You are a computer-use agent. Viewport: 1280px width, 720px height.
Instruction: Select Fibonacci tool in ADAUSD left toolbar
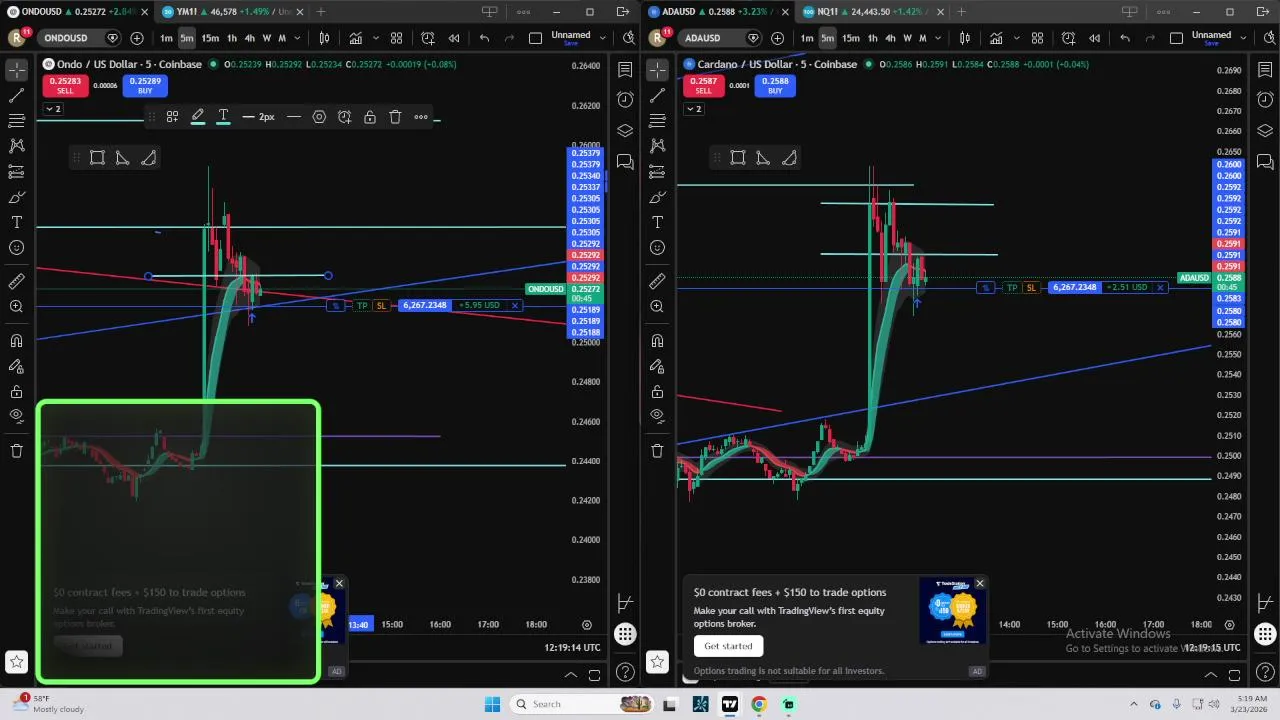coord(657,120)
